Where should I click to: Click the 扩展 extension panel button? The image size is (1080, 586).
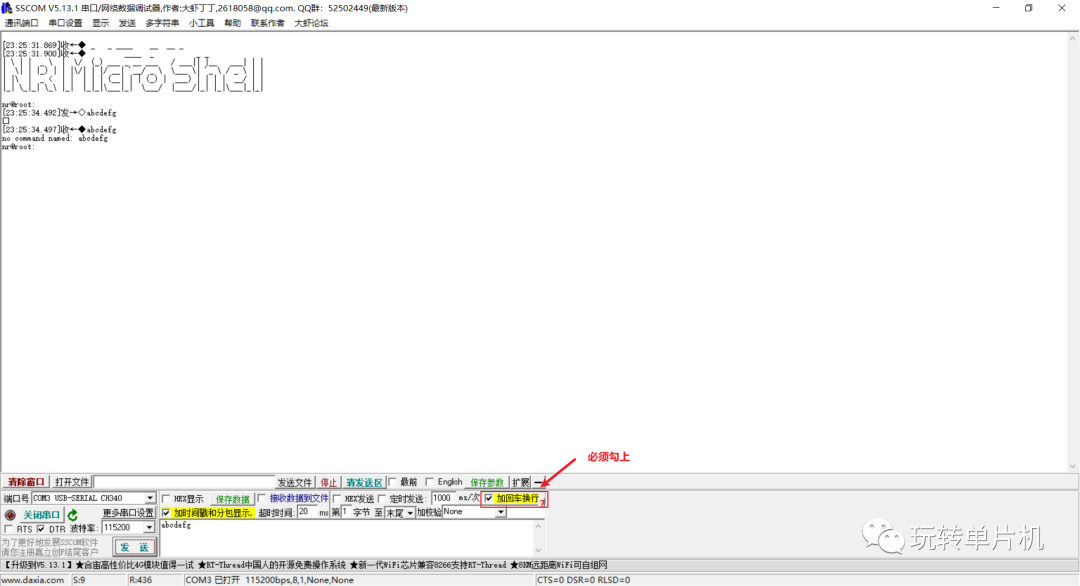coord(521,482)
